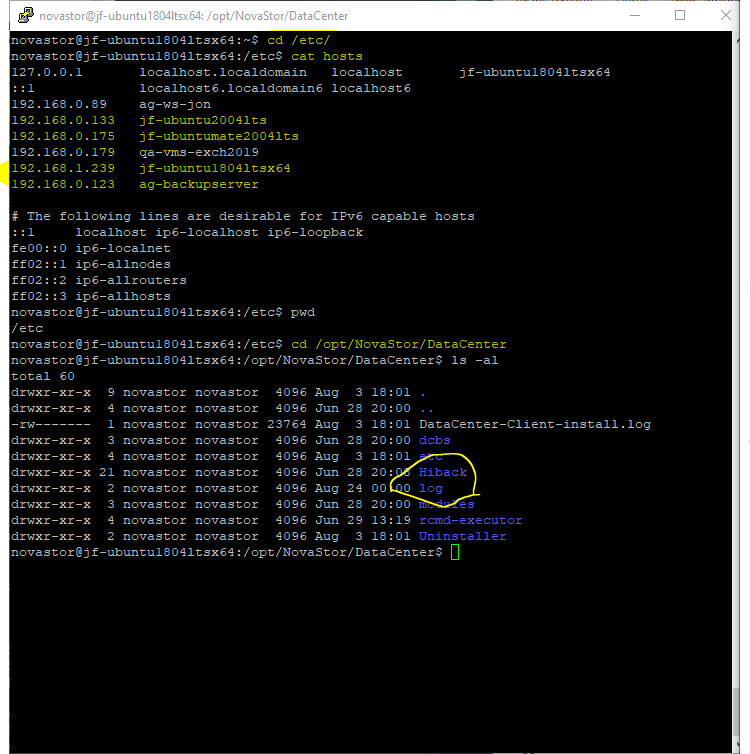Click the IP 192.168.0.133
This screenshot has width=750, height=754.
click(x=63, y=120)
